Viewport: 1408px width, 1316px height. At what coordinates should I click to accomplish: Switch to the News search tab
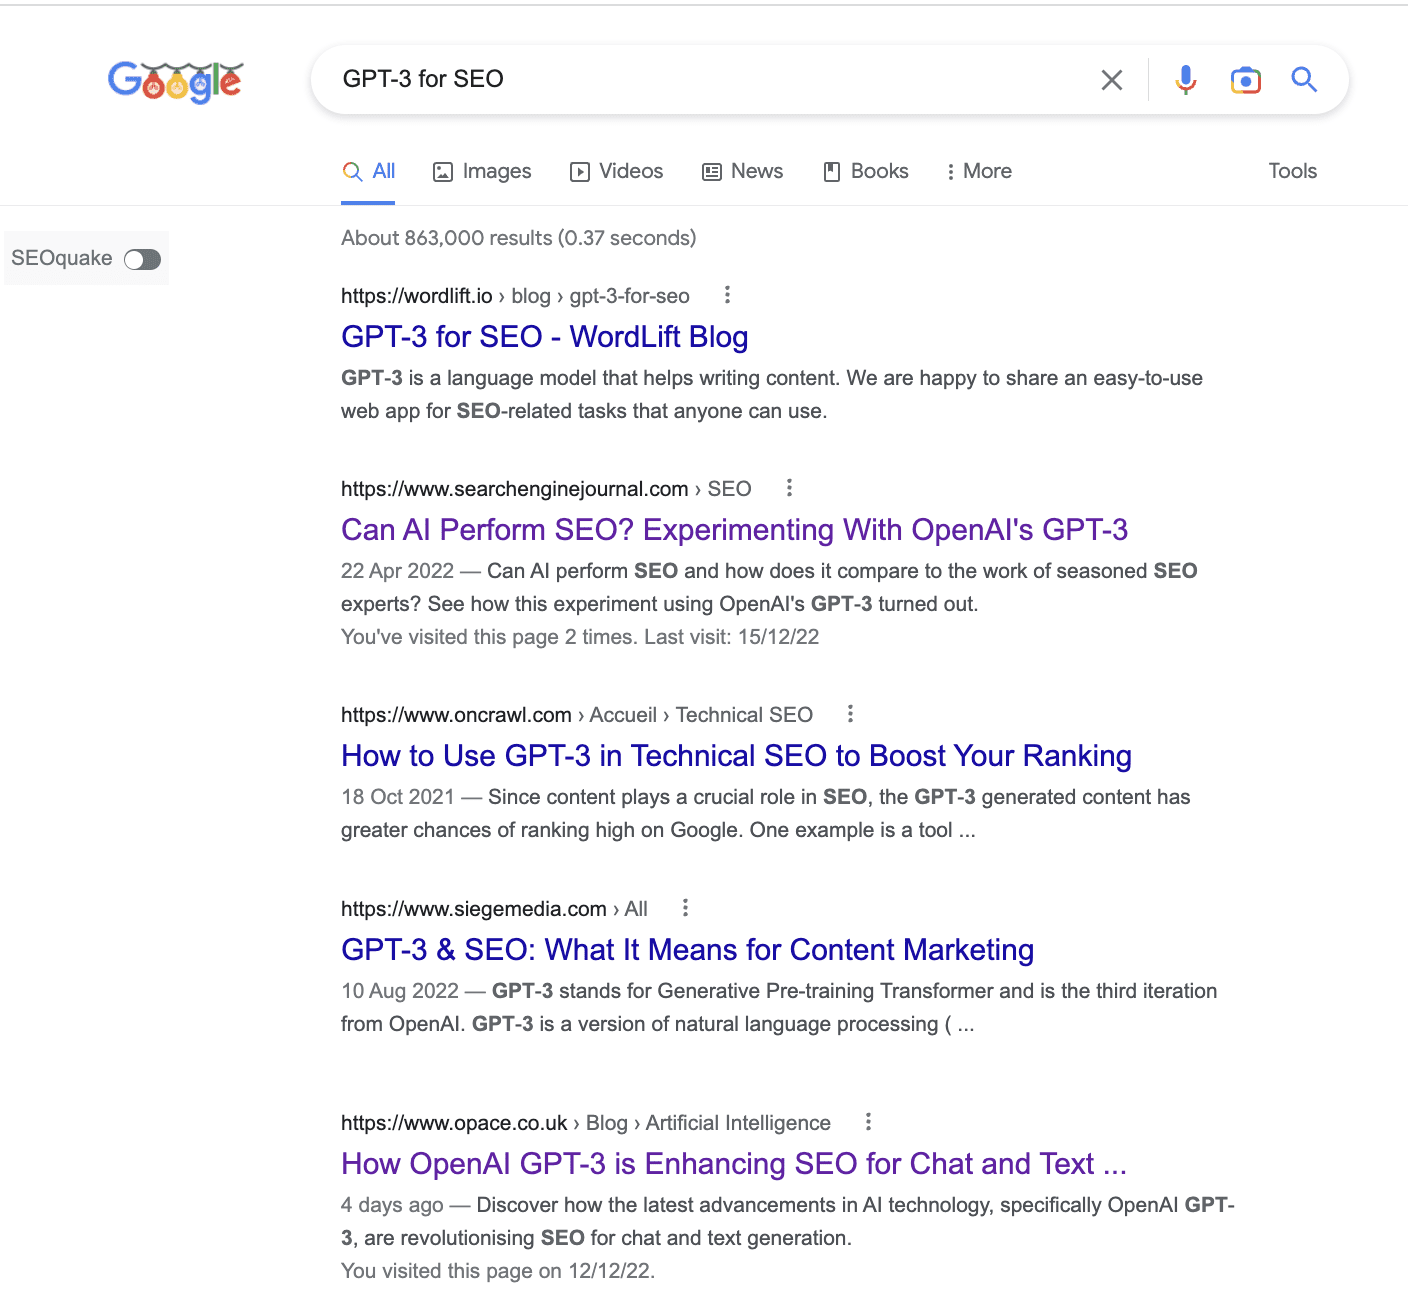[742, 171]
